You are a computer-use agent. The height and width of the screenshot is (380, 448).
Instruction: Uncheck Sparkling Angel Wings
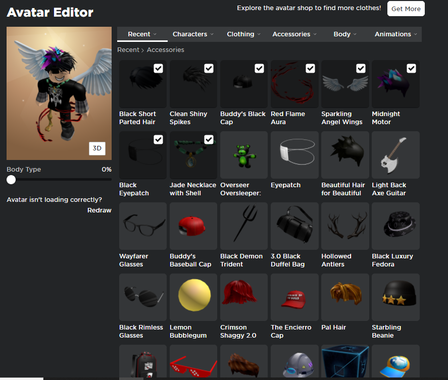[x=361, y=68]
